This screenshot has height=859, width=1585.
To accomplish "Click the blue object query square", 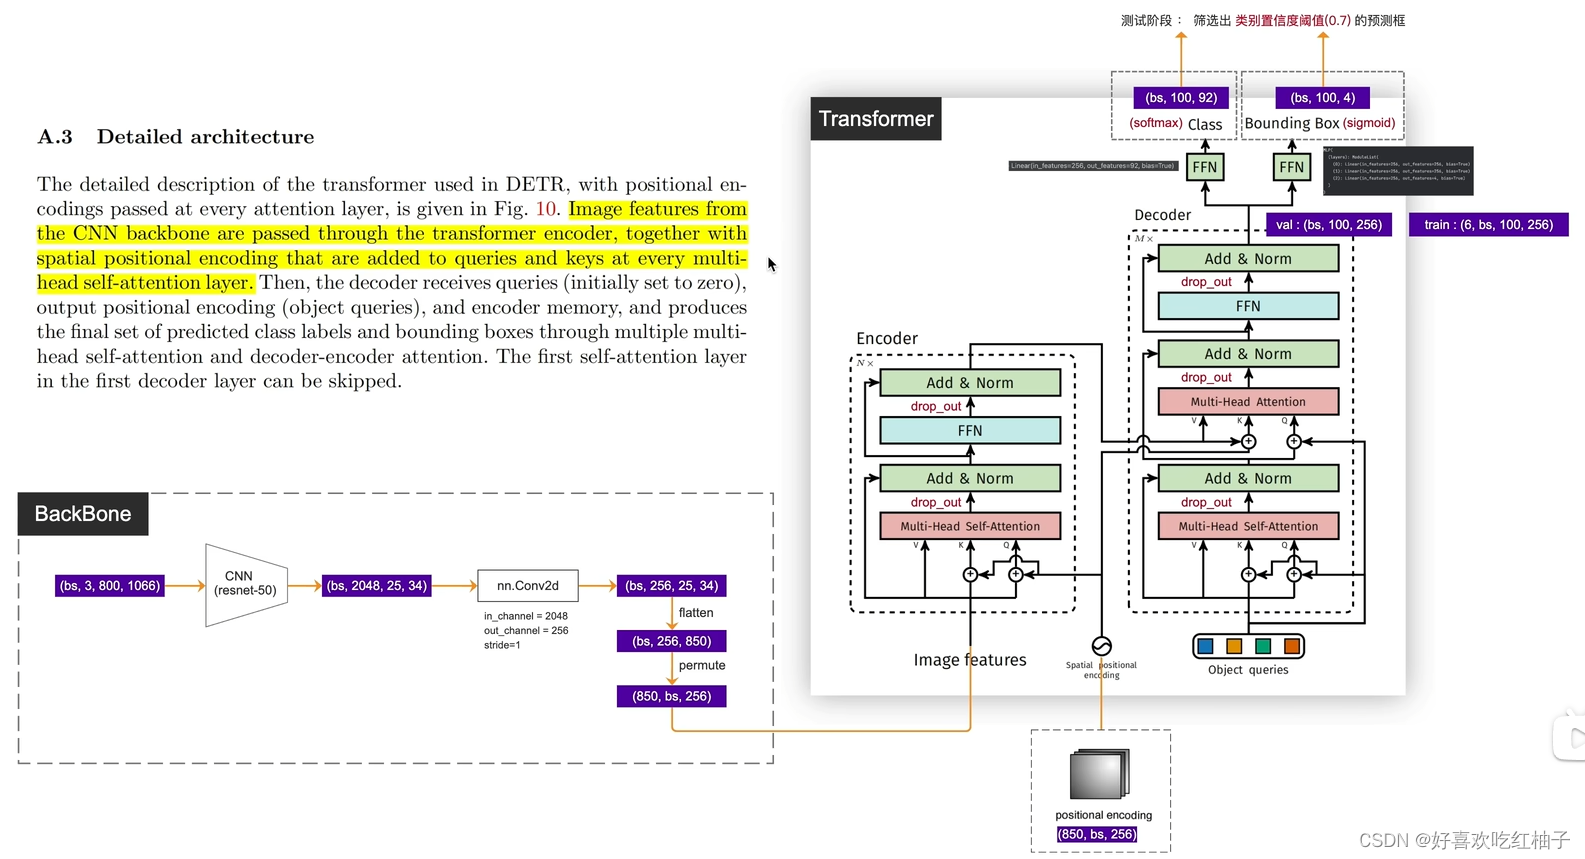I will tap(1205, 646).
